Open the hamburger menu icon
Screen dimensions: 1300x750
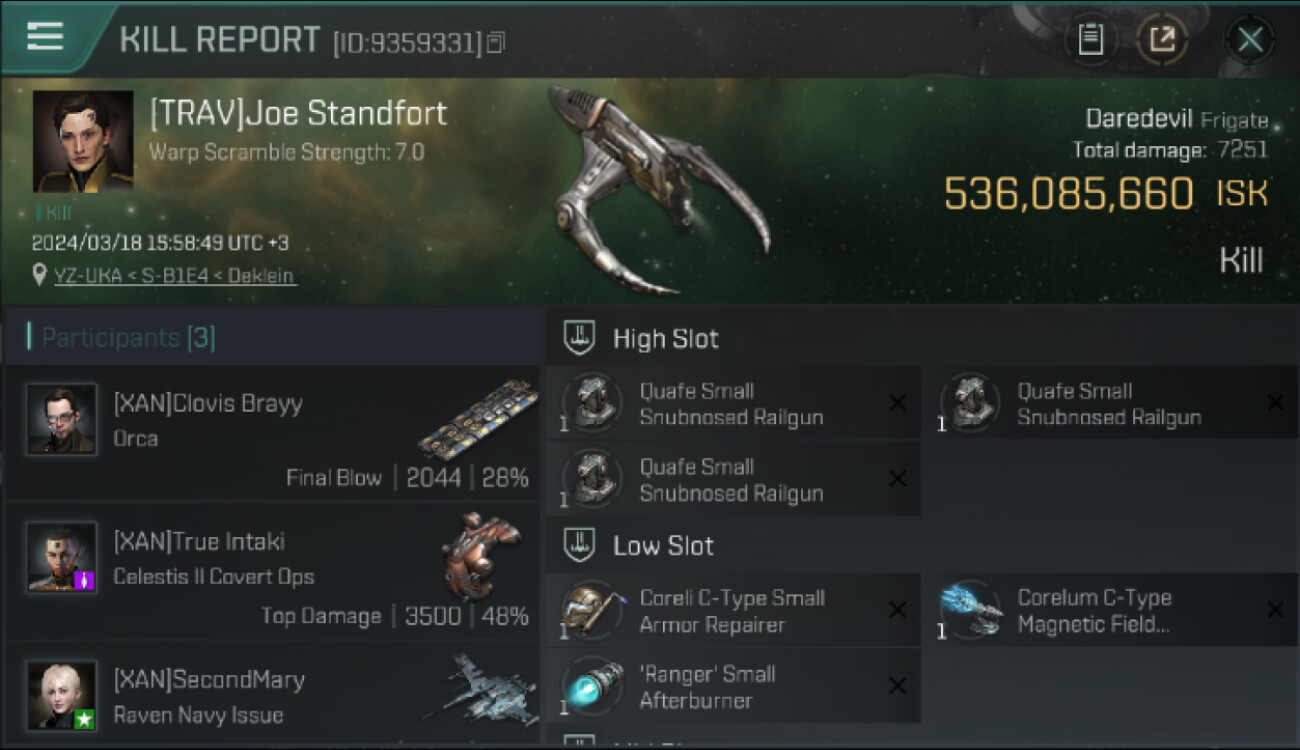pyautogui.click(x=45, y=36)
